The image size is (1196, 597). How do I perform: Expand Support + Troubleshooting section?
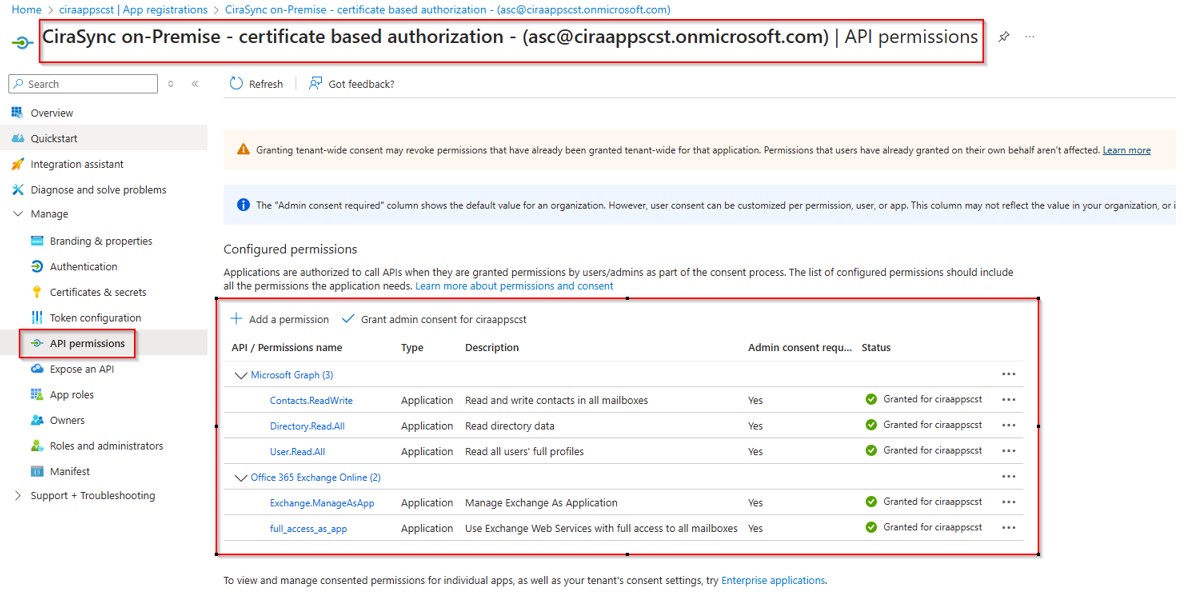click(x=18, y=496)
